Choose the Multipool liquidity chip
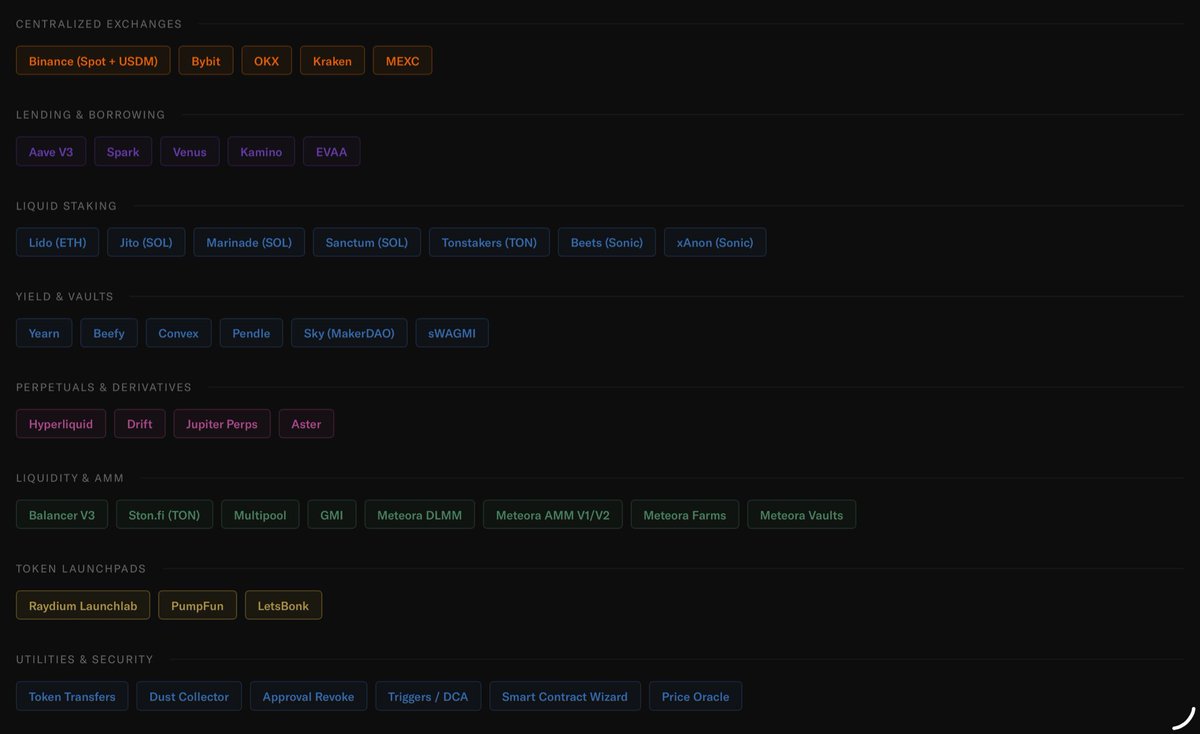This screenshot has width=1200, height=734. click(x=260, y=515)
